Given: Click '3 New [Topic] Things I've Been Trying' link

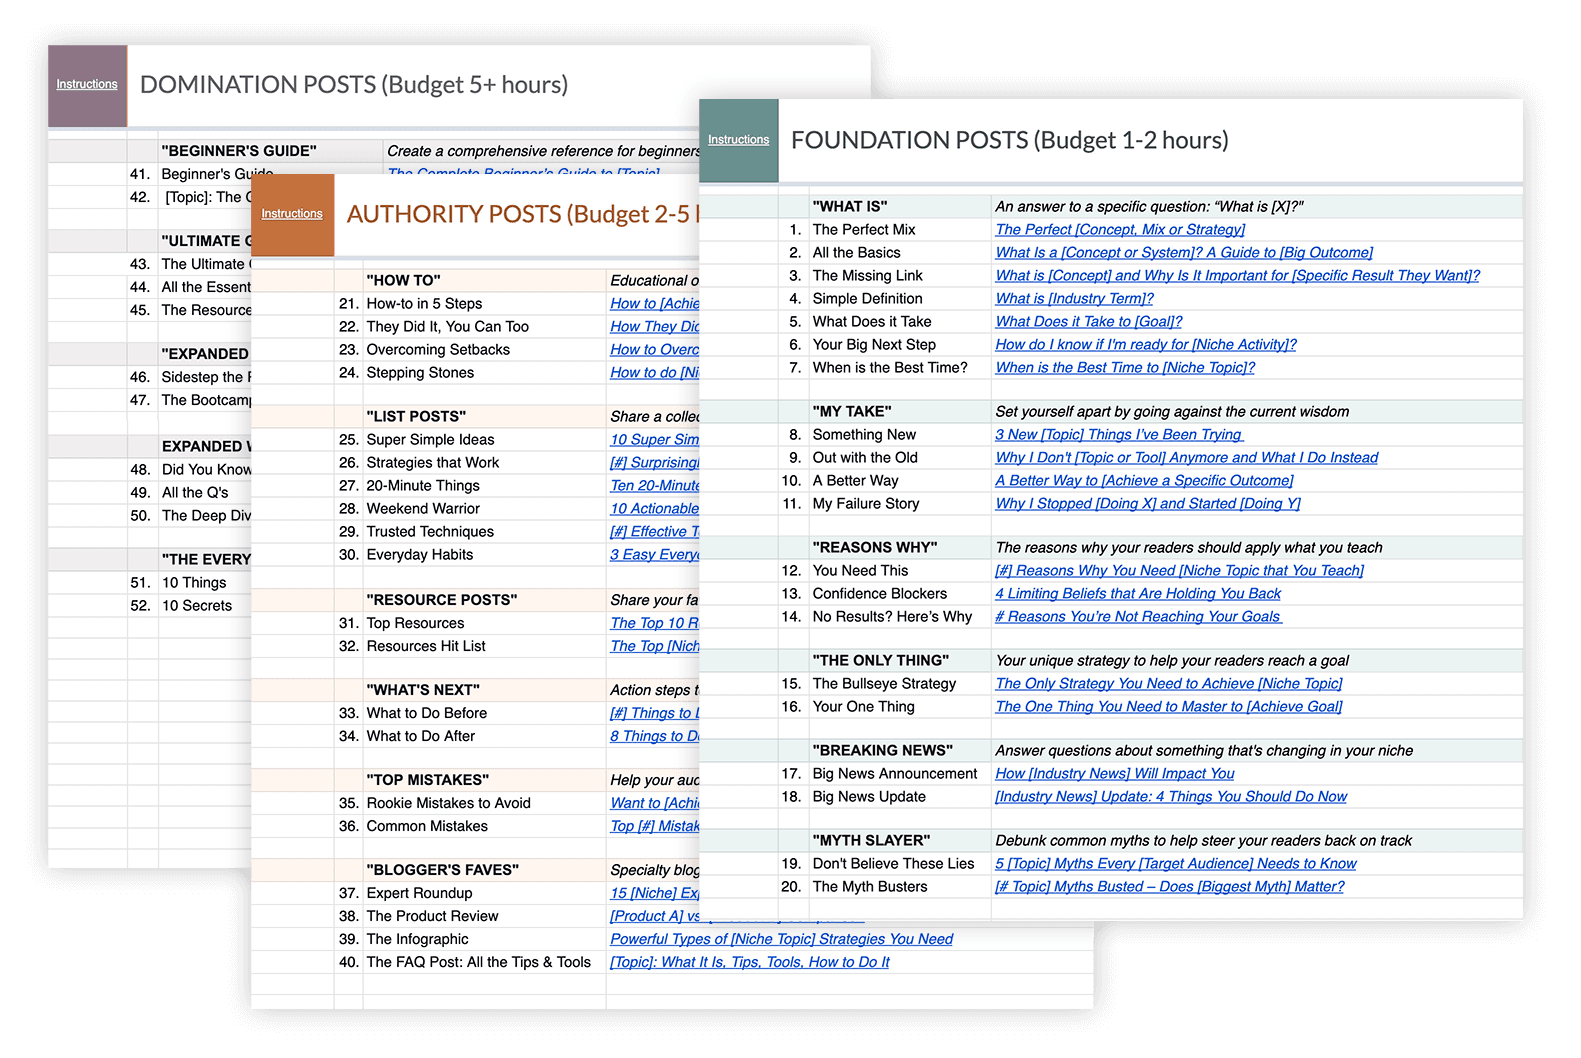Looking at the screenshot, I should pos(1118,435).
